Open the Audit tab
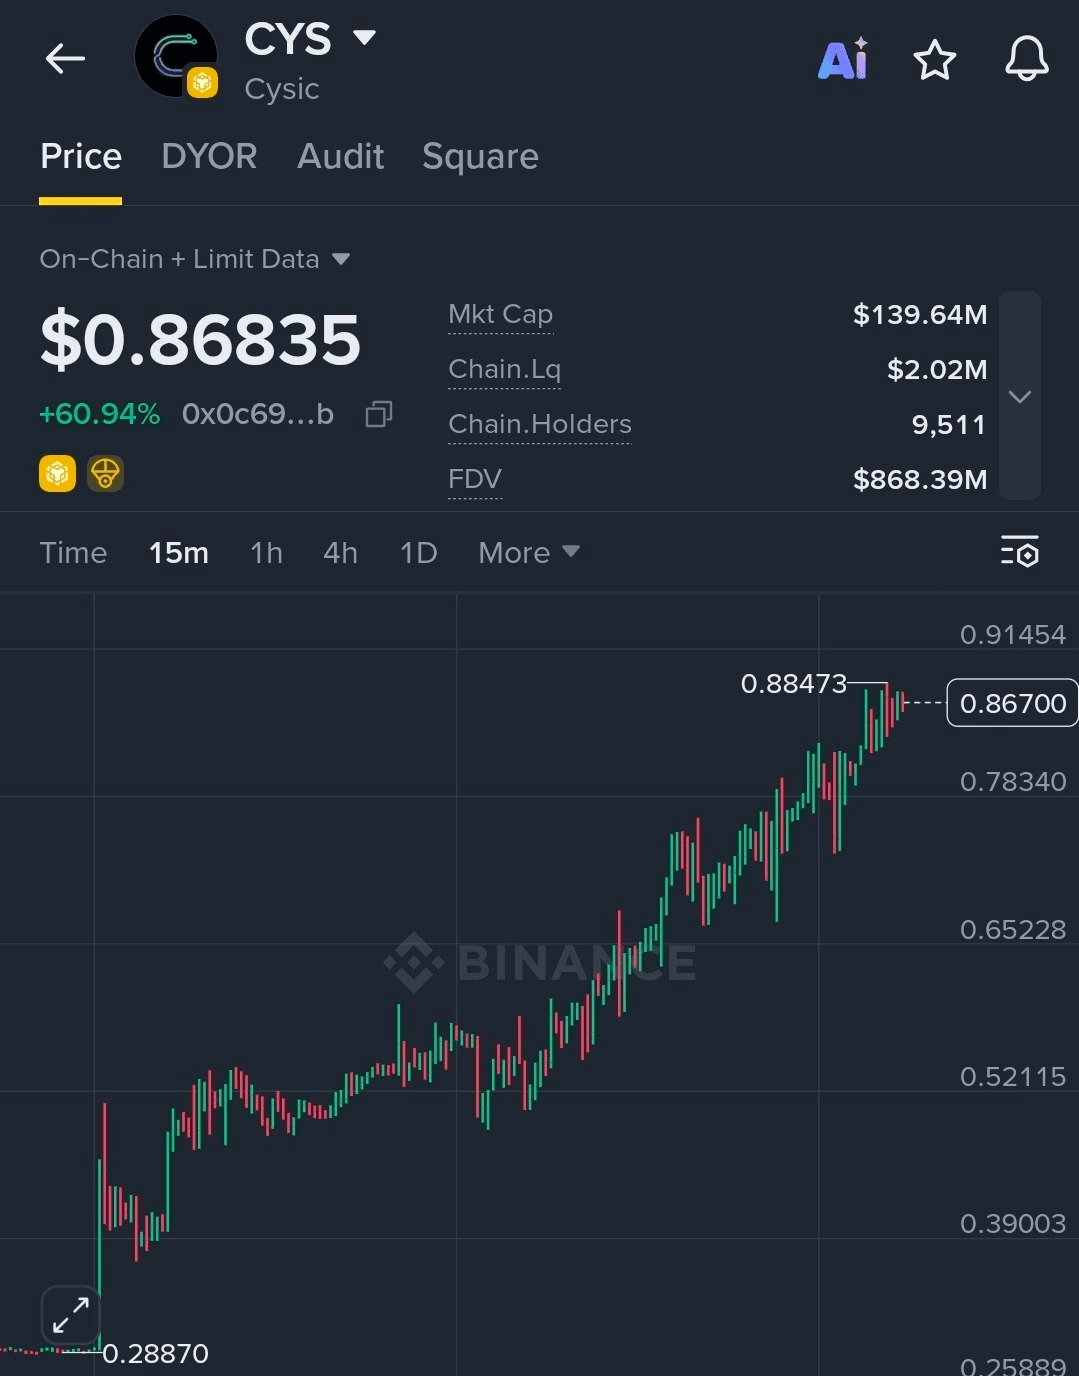The image size is (1079, 1376). [341, 156]
